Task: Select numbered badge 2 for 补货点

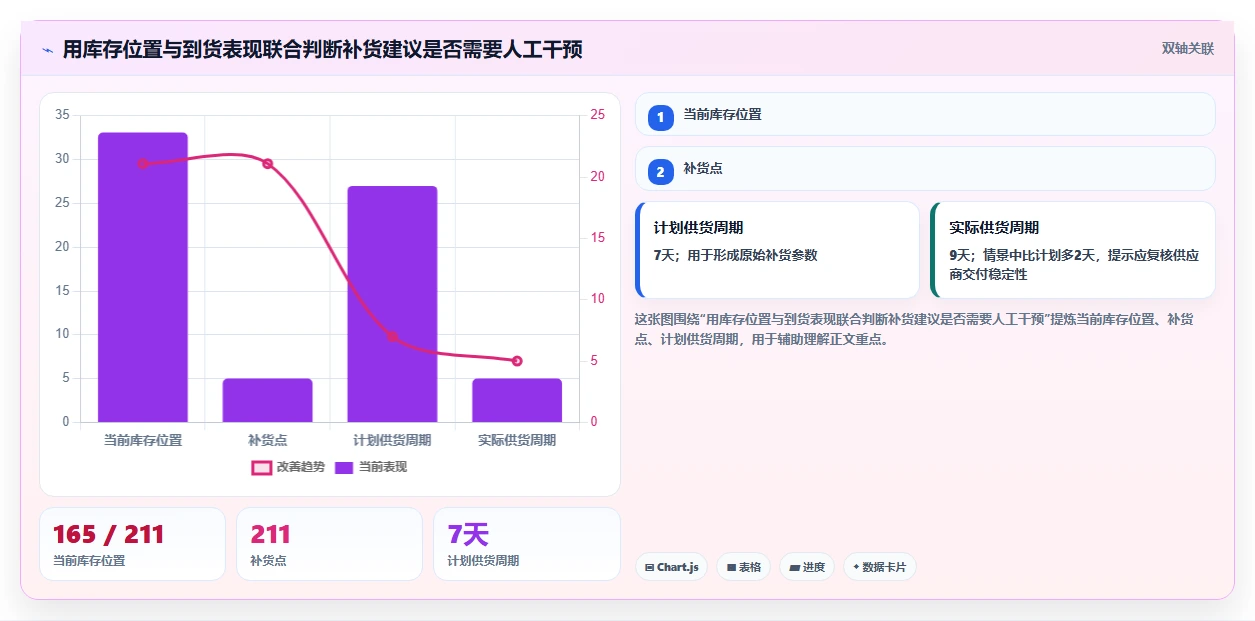Action: tap(660, 172)
